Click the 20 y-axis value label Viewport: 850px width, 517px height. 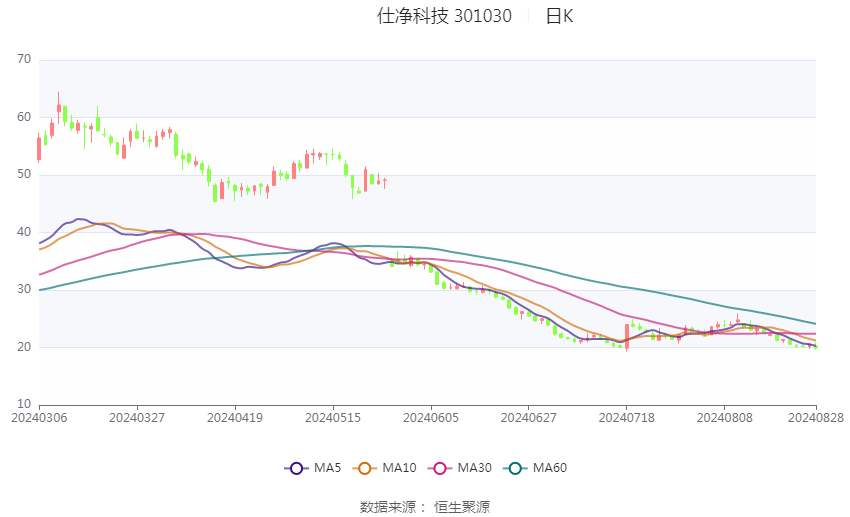(24, 347)
